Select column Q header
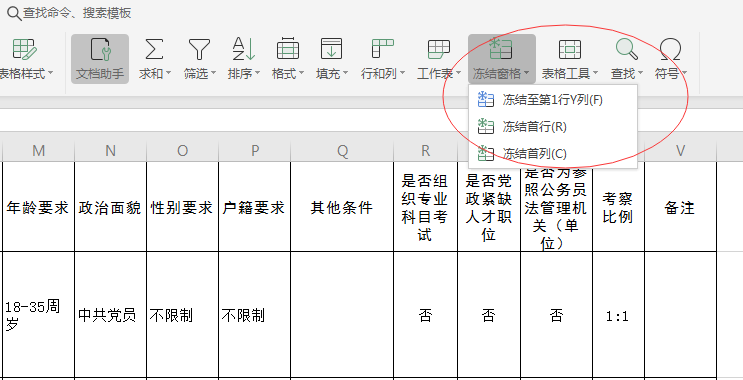The height and width of the screenshot is (380, 743). tap(342, 151)
